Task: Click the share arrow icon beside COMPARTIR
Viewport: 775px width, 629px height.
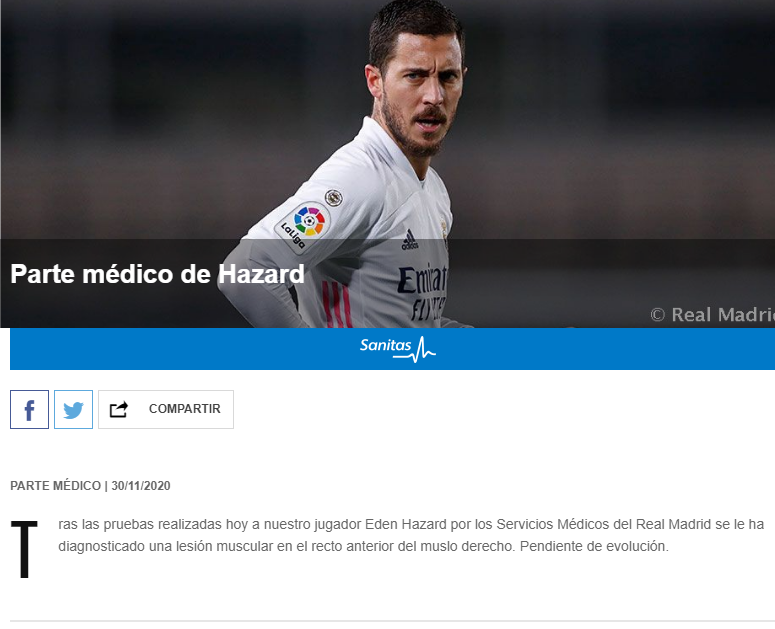Action: tap(119, 409)
